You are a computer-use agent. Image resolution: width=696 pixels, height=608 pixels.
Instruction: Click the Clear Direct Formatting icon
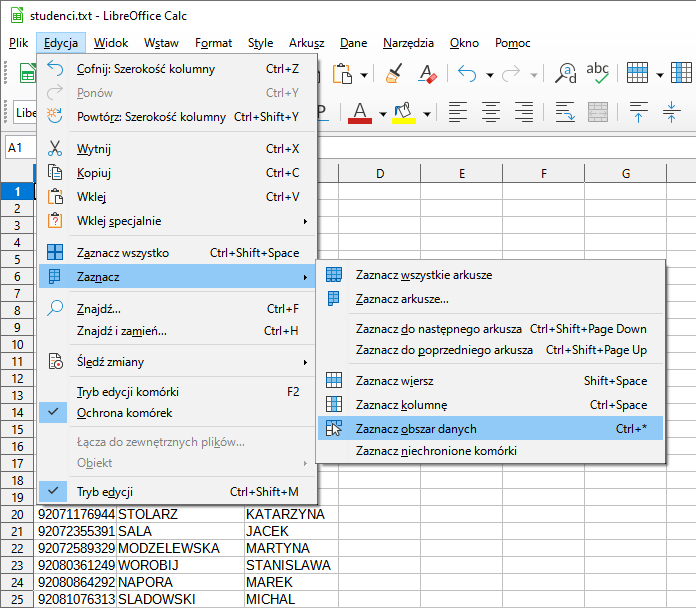coord(427,74)
